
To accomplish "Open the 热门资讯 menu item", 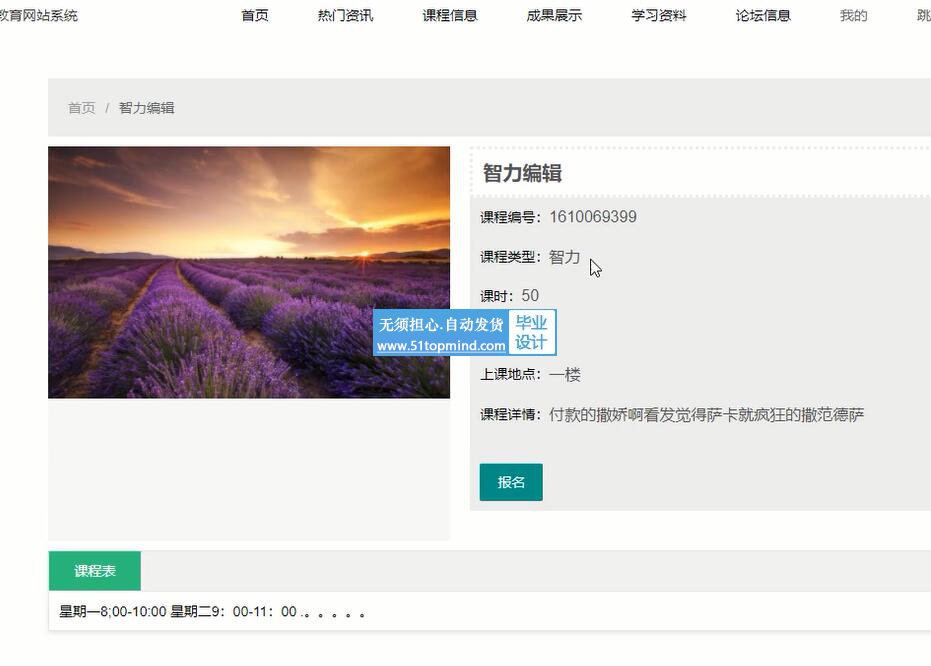I will click(x=346, y=15).
